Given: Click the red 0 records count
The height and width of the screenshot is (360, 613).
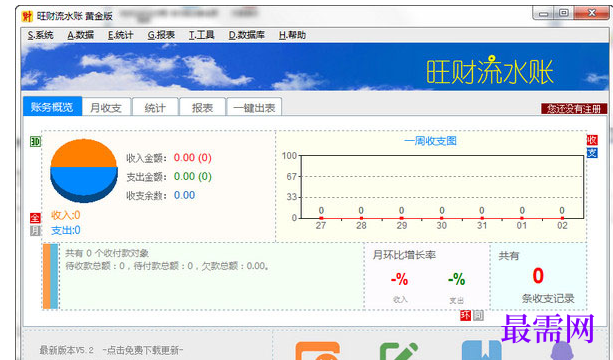Looking at the screenshot, I should [x=538, y=276].
